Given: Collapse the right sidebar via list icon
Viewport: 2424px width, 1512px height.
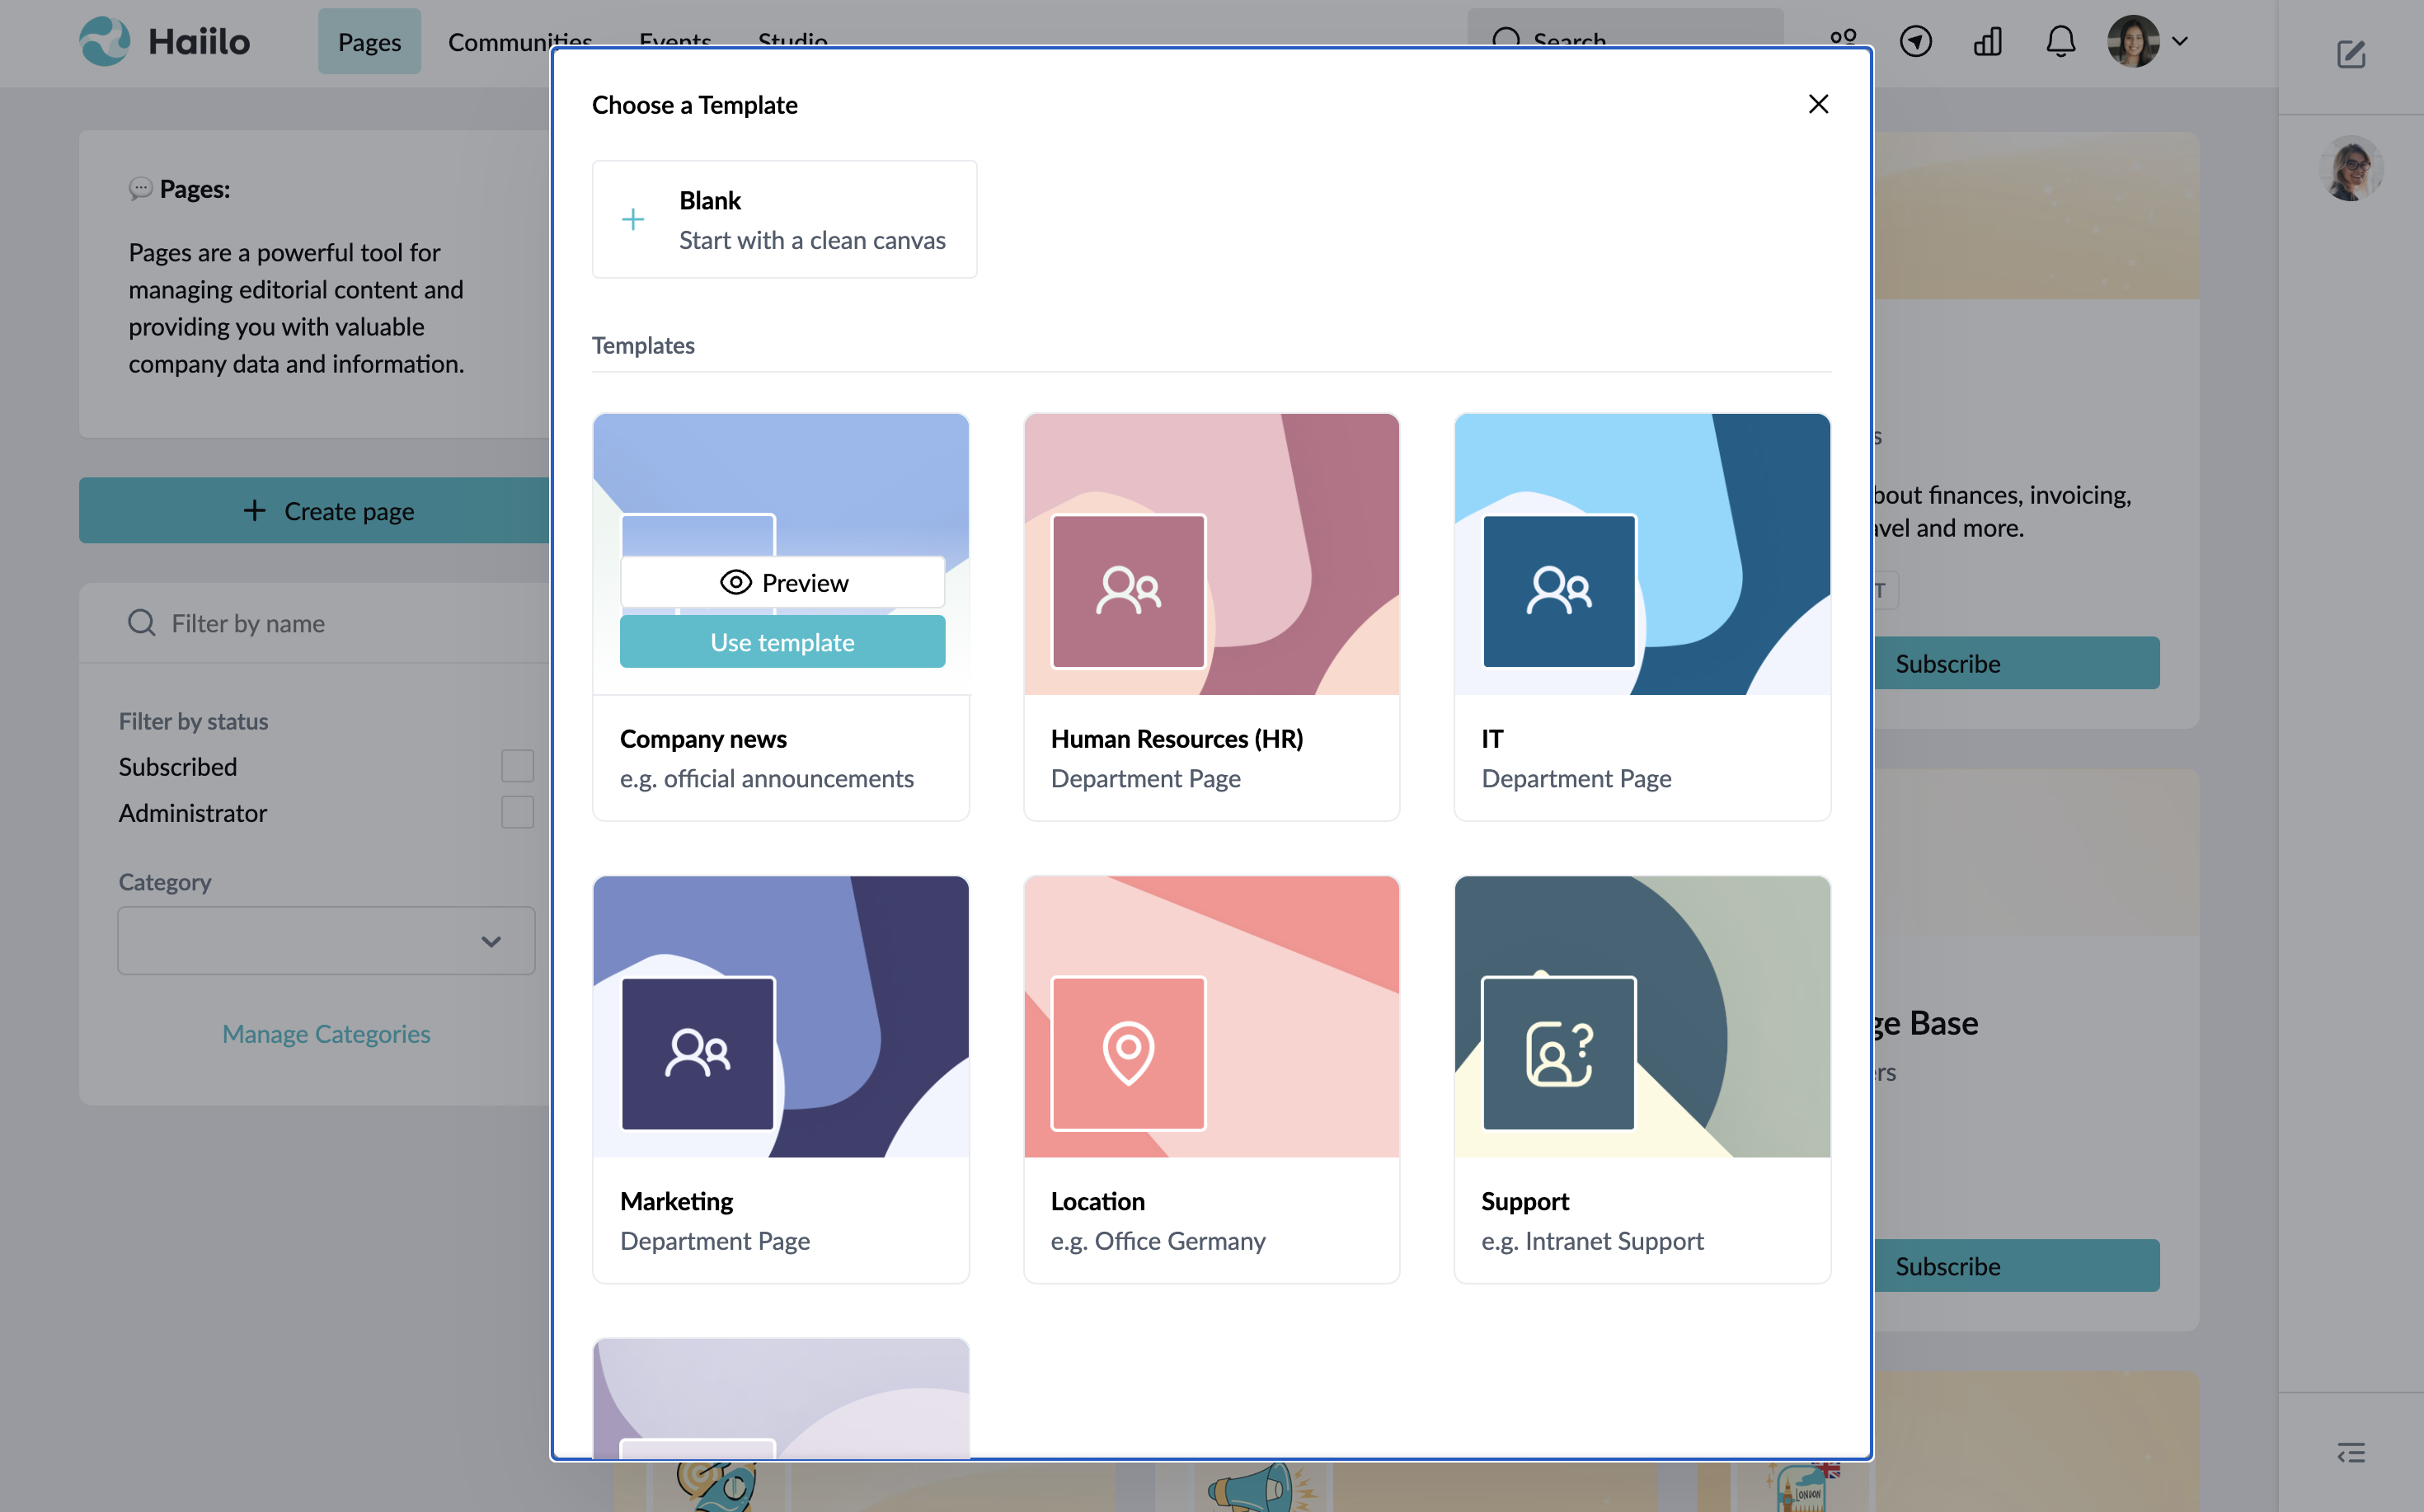Looking at the screenshot, I should [x=2350, y=1452].
